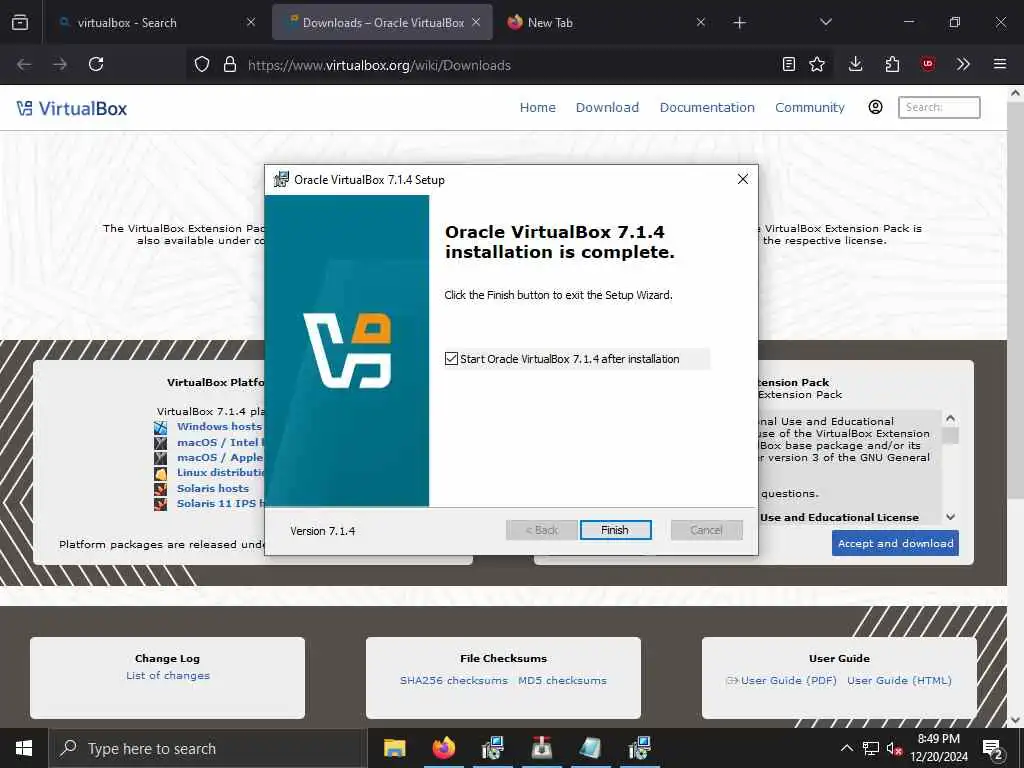
Task: Uncheck Start Oracle VirtualBox after installation
Action: point(451,359)
